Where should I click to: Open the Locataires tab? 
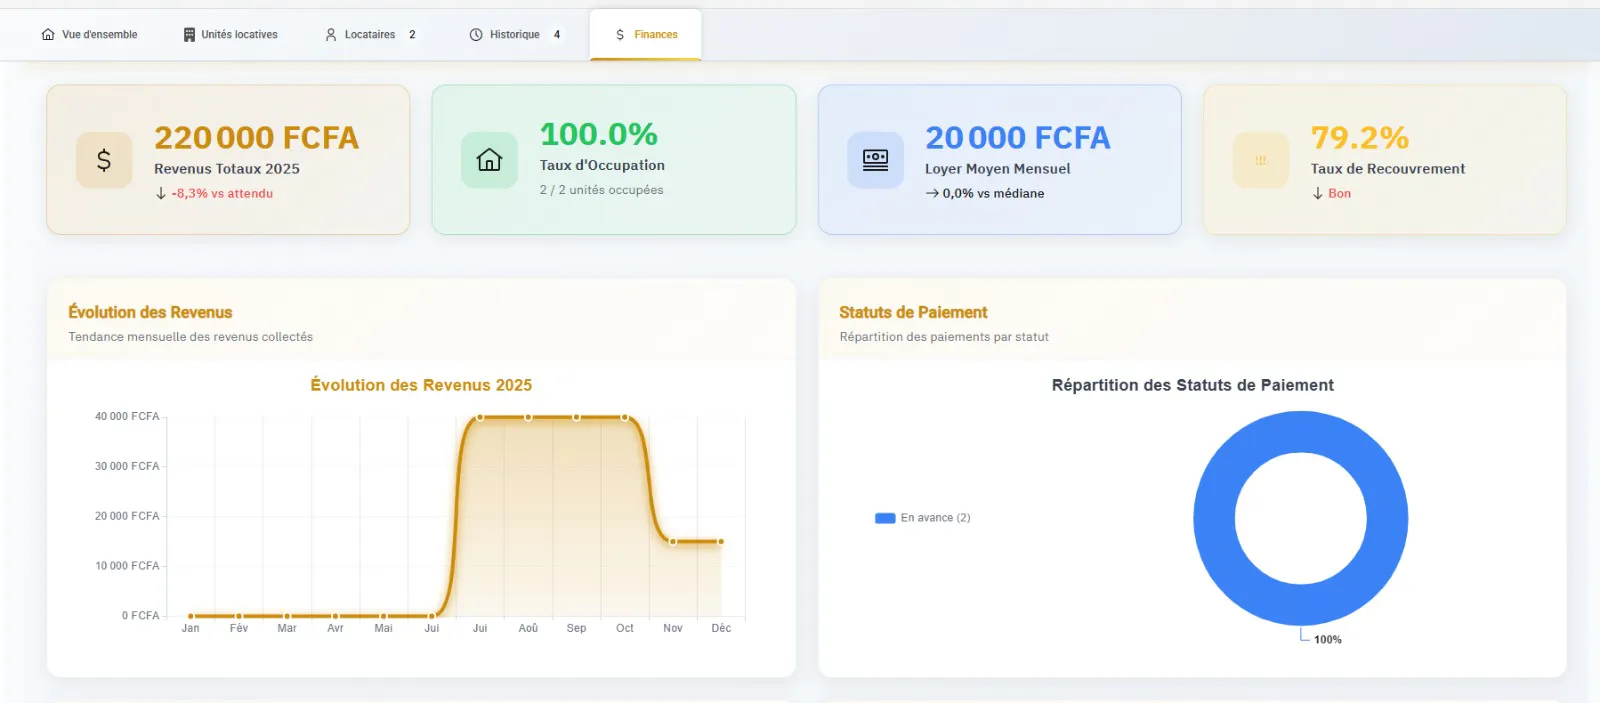coord(370,35)
